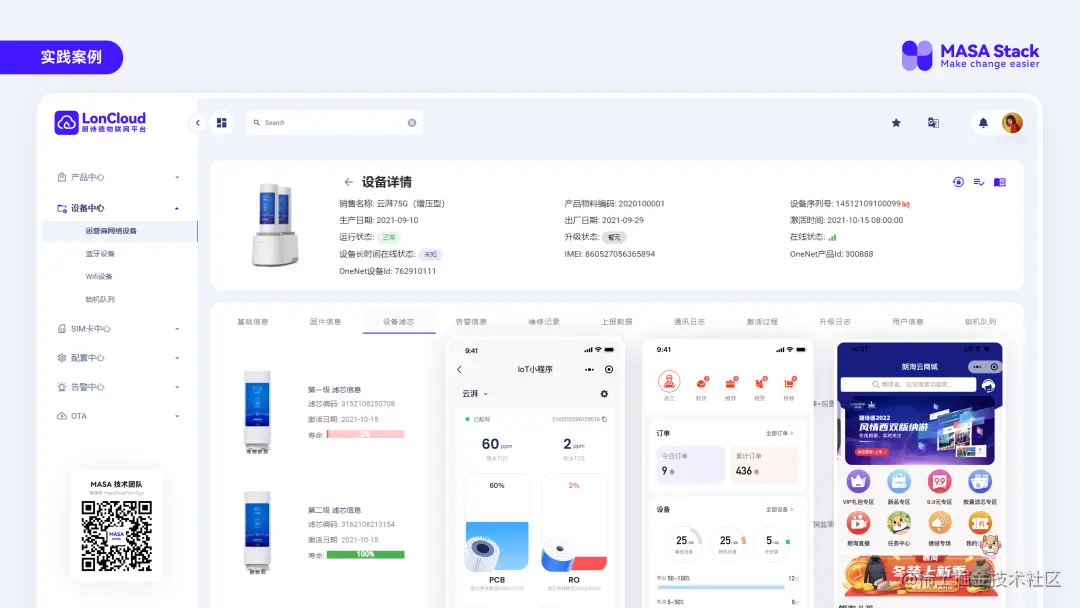Click the translate icon near the bell
1080x608 pixels.
(934, 122)
